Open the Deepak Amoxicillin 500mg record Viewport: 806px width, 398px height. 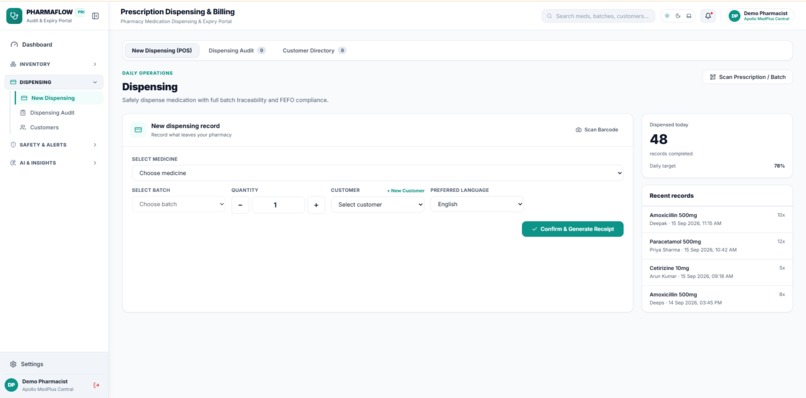(717, 220)
